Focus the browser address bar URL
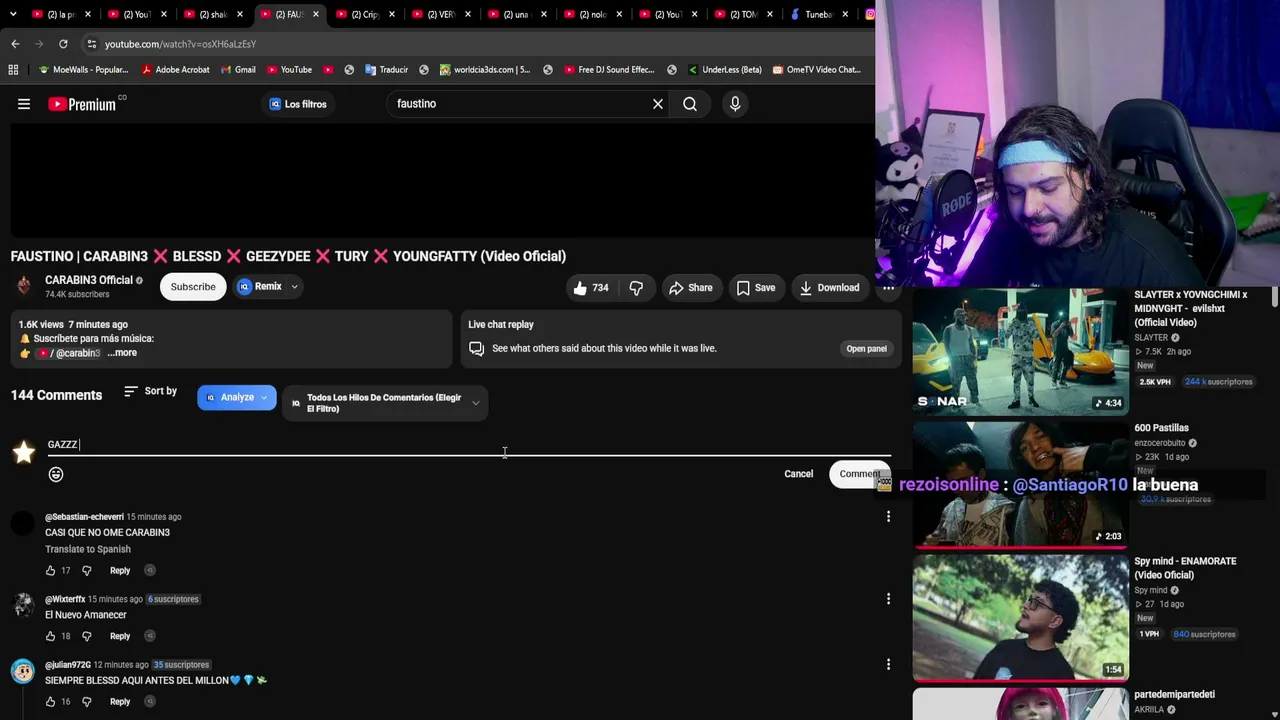Image resolution: width=1280 pixels, height=720 pixels. coord(180,44)
